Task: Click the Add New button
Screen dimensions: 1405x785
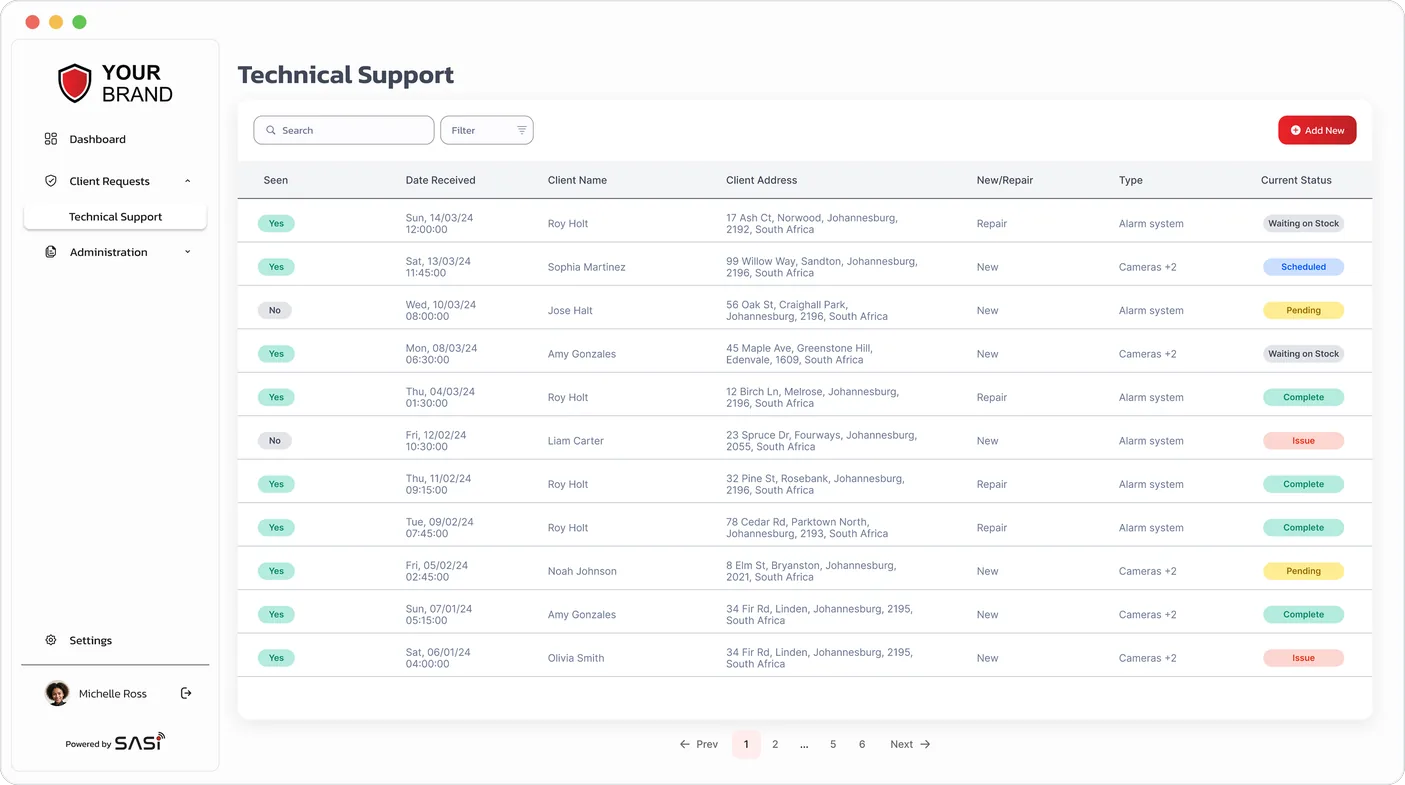Action: click(1317, 130)
